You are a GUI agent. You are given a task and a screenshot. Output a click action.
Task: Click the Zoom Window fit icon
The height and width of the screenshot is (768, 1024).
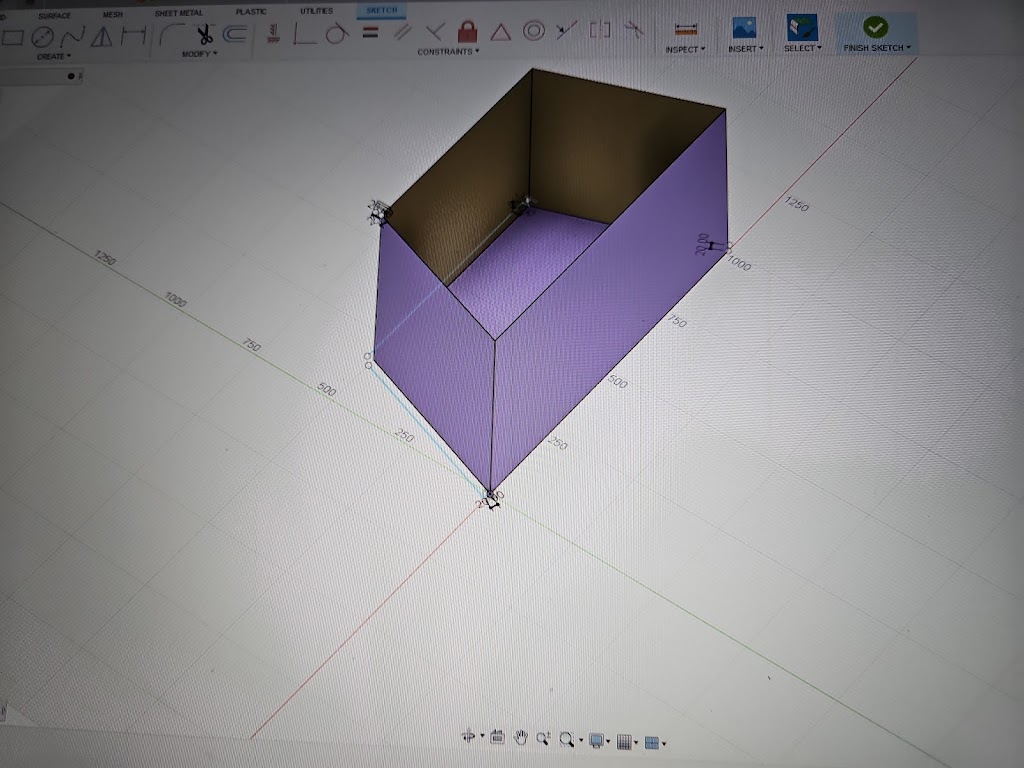[x=566, y=740]
